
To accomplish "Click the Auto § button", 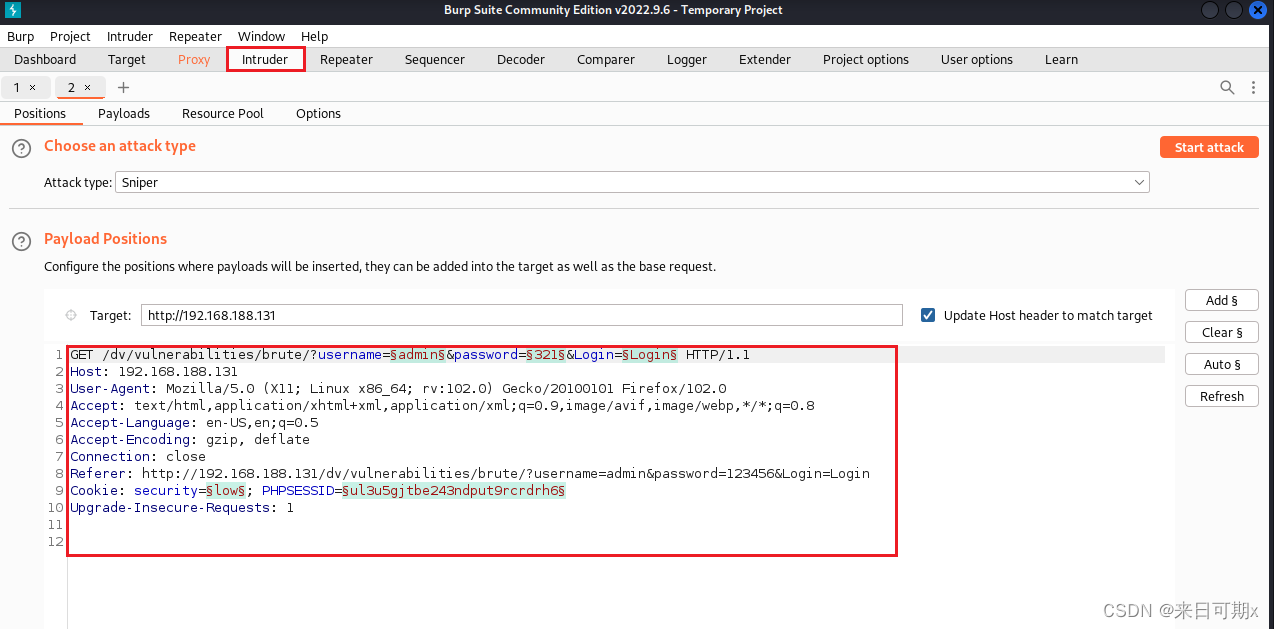I will click(1221, 364).
